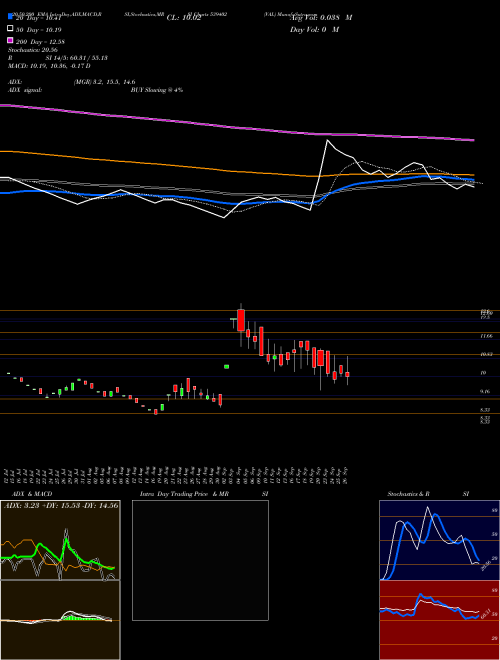Click the lowest trough of the white price line
500x660 pixels.
click(x=223, y=218)
